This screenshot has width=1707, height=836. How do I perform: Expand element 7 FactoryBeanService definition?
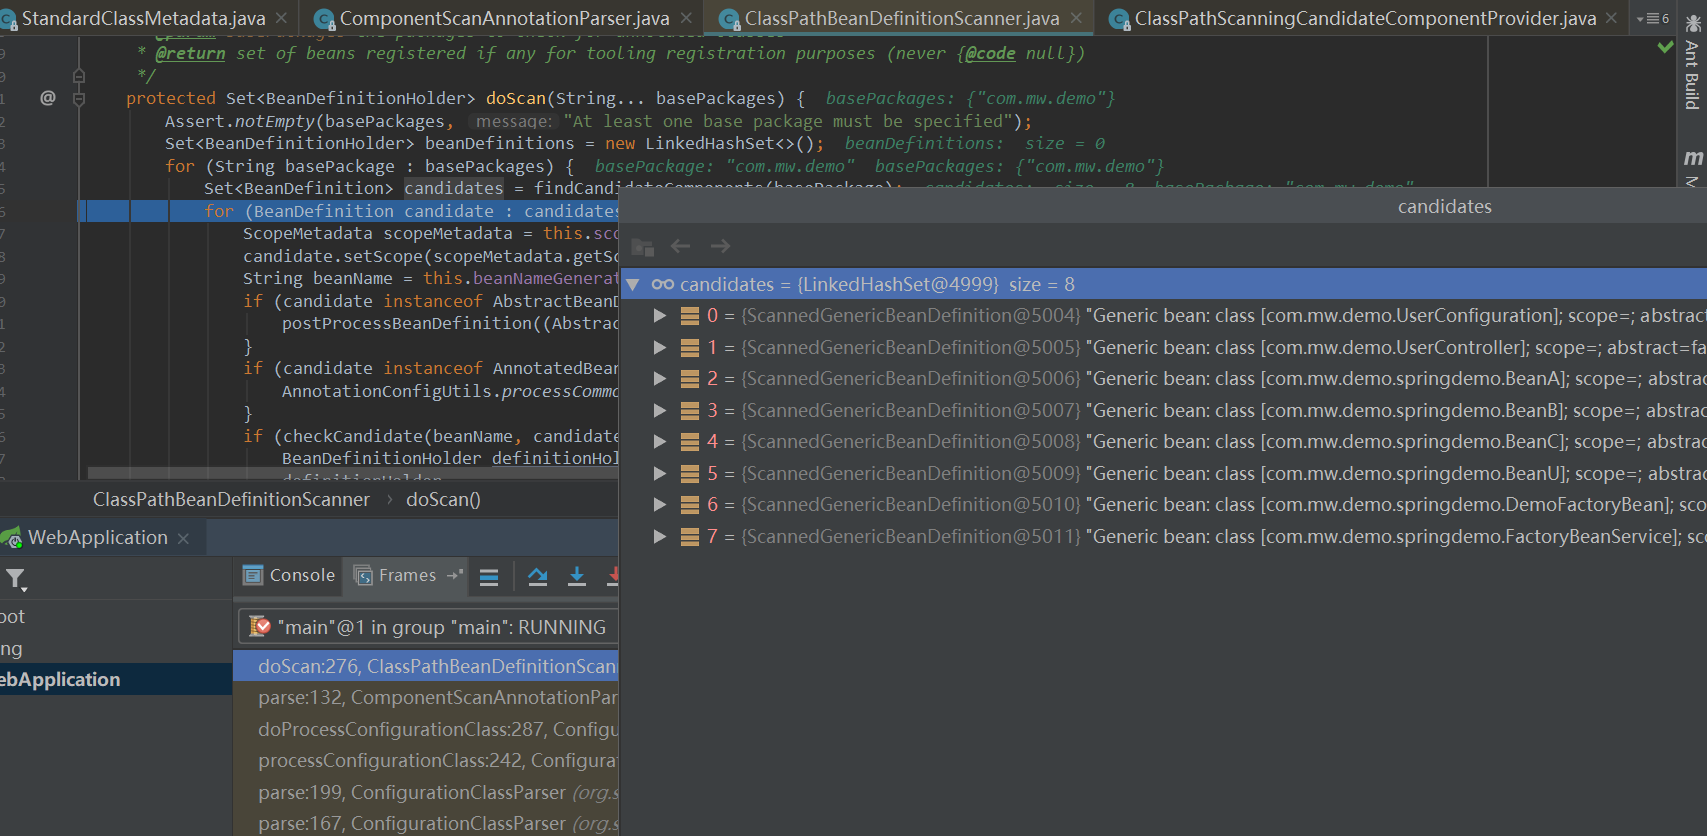(x=659, y=536)
